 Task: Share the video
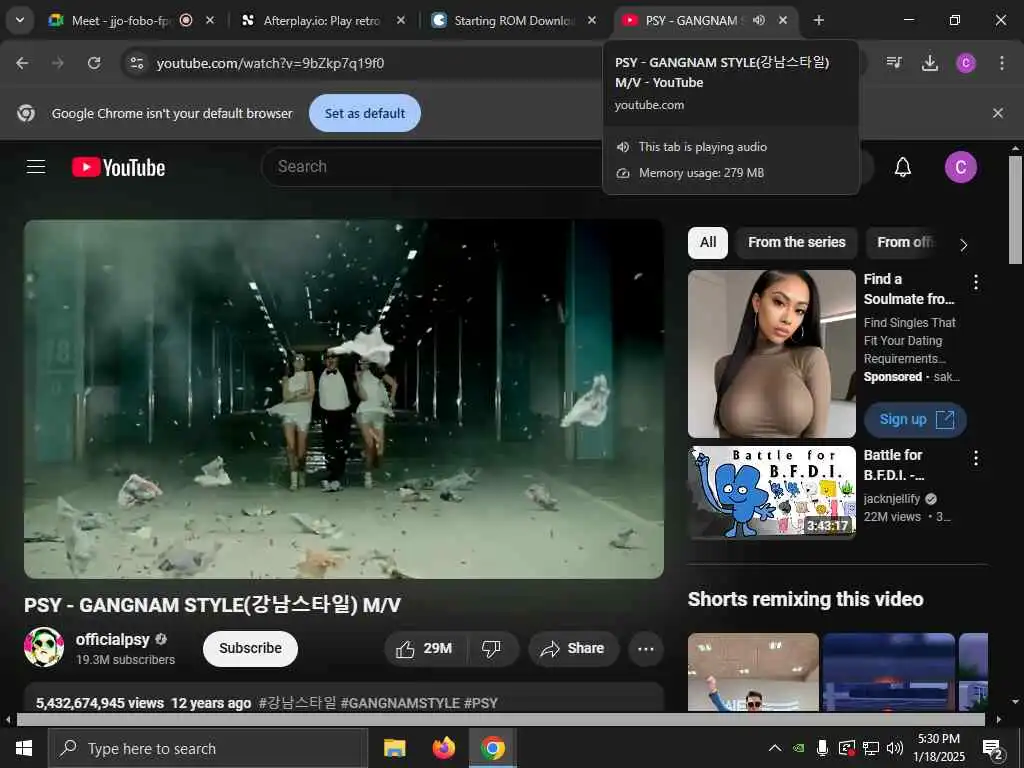(x=573, y=648)
